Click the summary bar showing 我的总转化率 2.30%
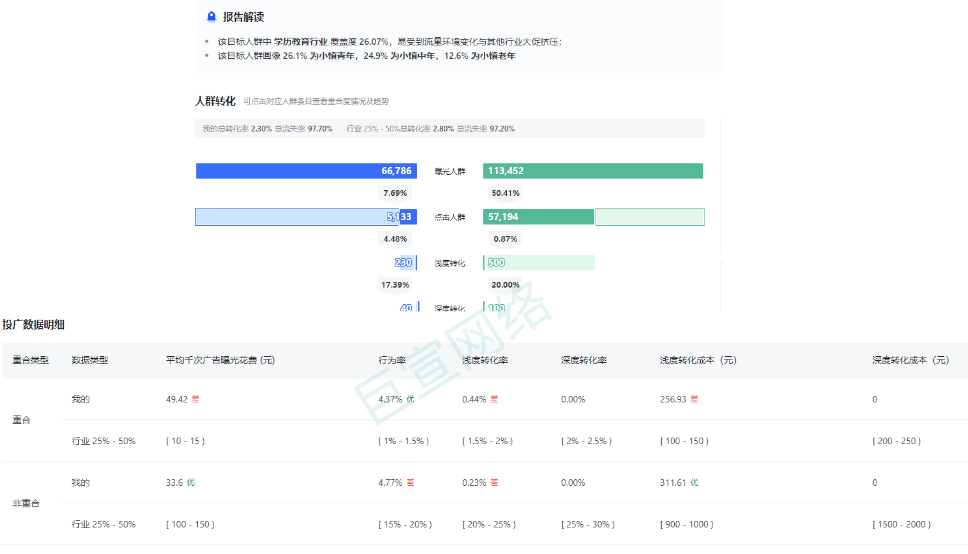This screenshot has width=968, height=554. [x=449, y=128]
